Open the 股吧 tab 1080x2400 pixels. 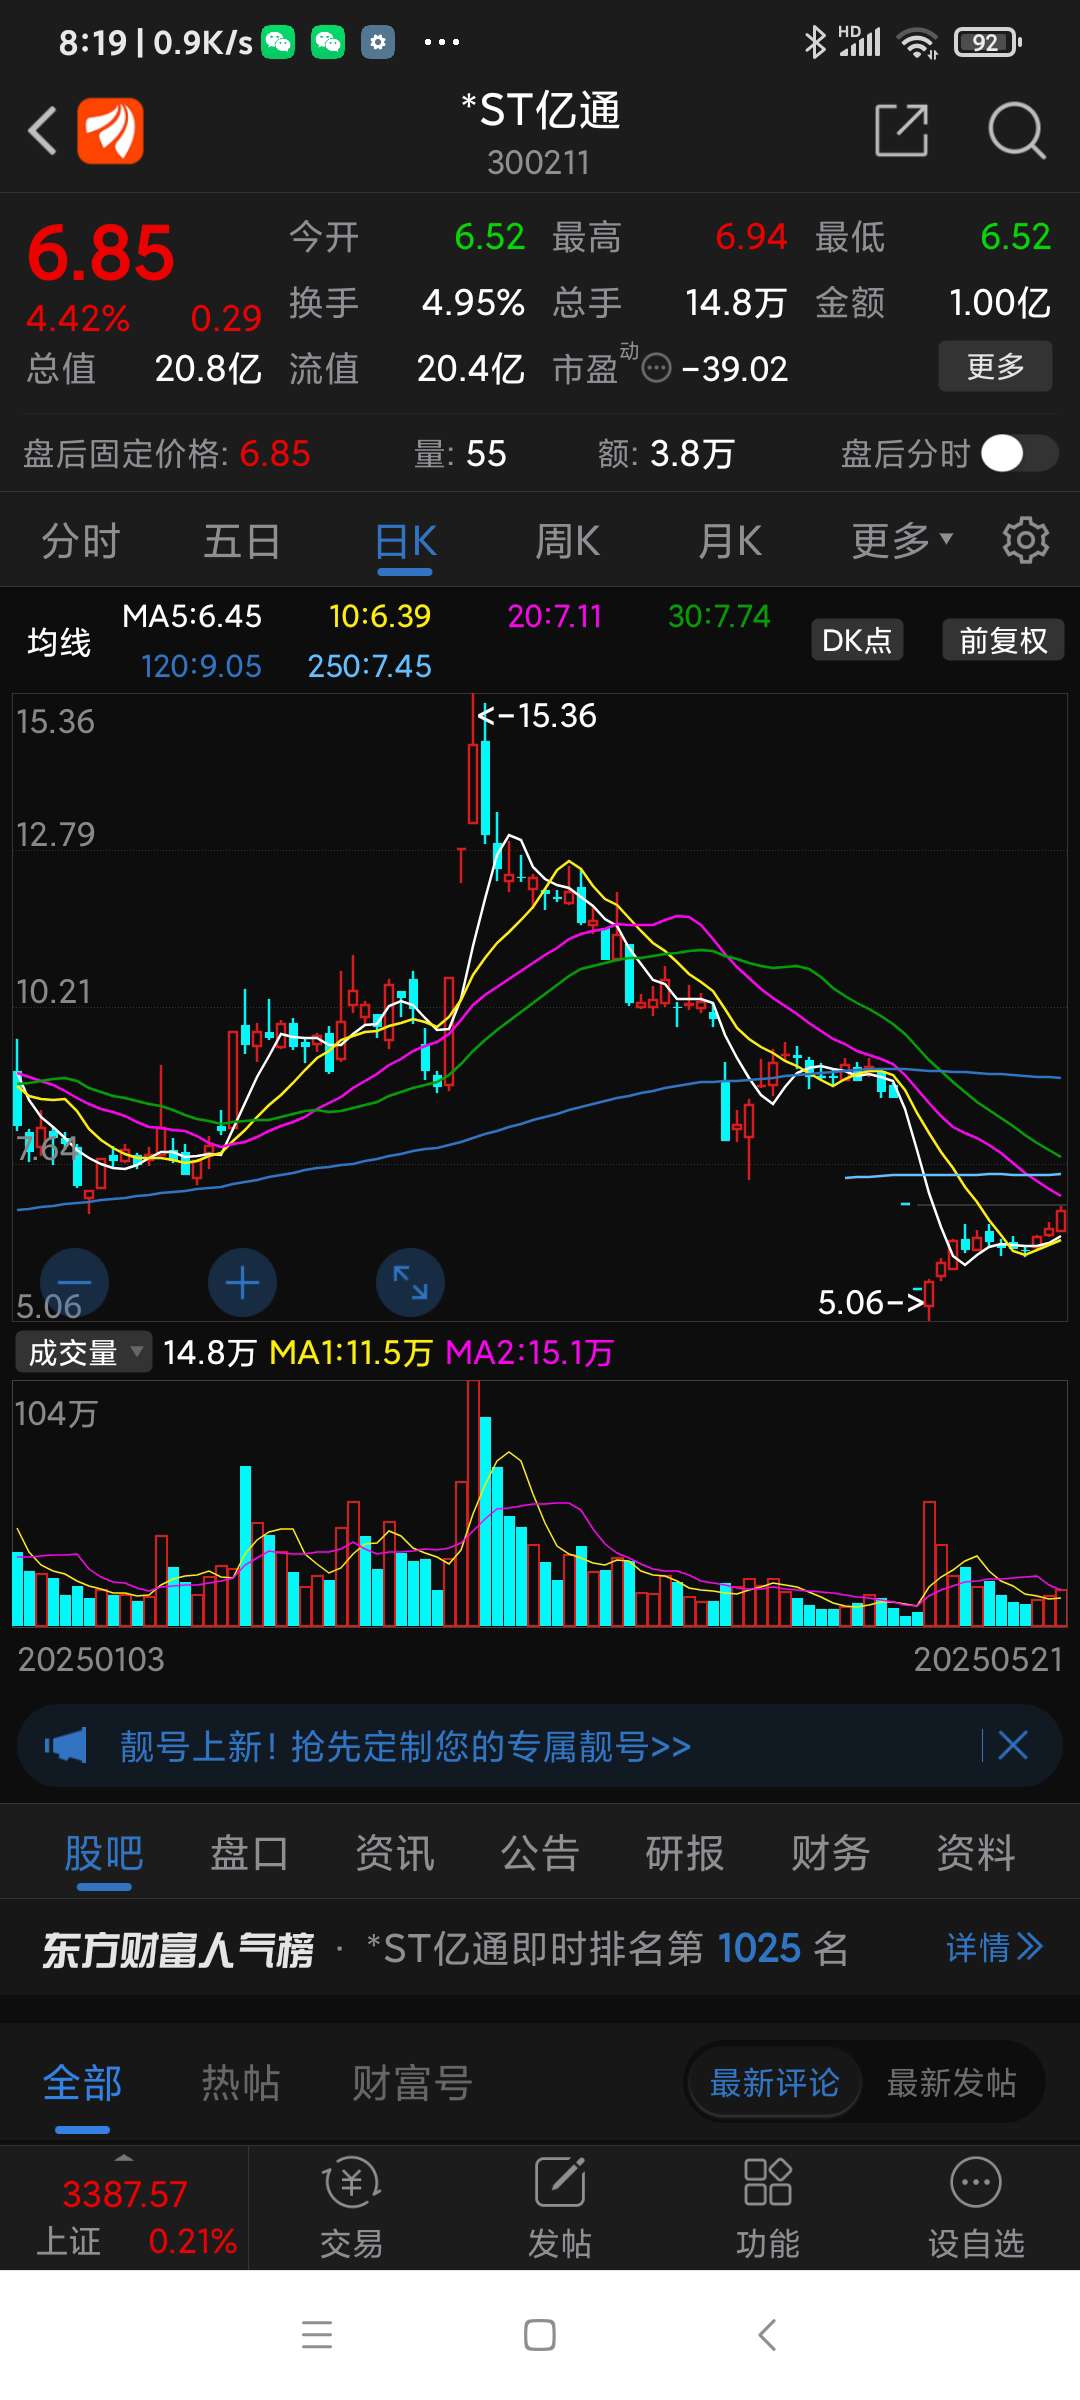click(x=104, y=1853)
